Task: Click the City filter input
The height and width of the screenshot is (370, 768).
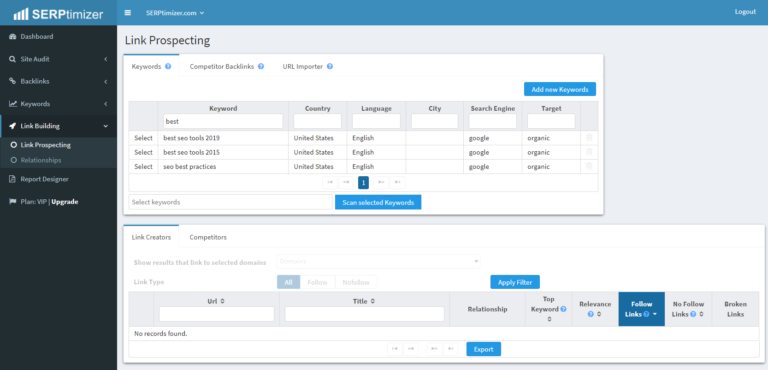Action: (434, 121)
